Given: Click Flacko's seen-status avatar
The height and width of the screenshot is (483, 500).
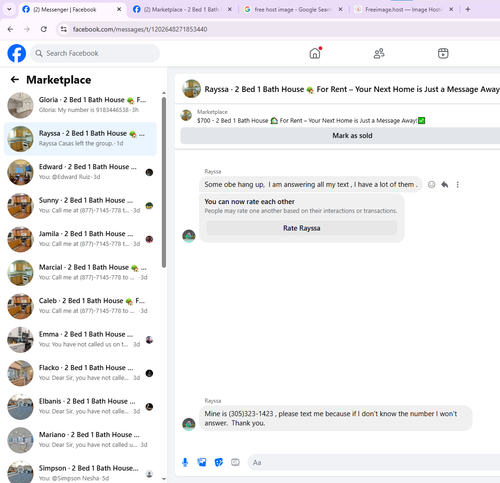Looking at the screenshot, I should click(149, 373).
